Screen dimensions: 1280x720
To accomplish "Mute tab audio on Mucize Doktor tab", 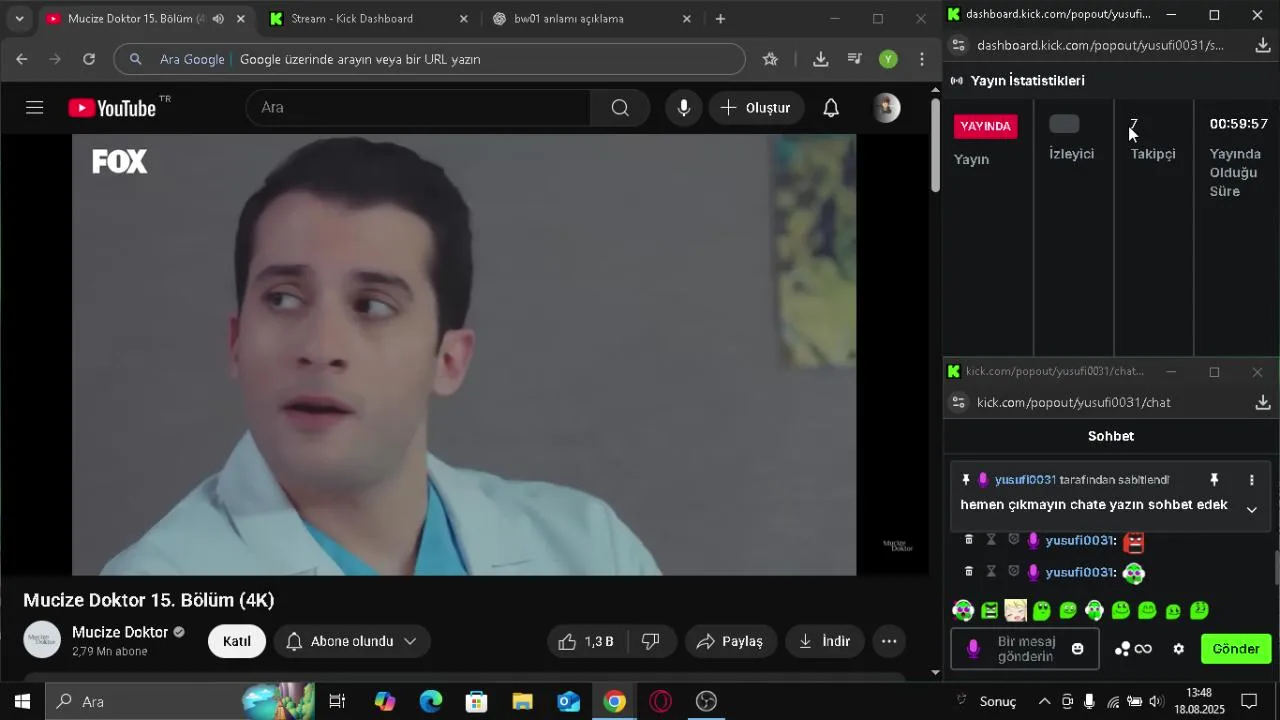I will click(x=218, y=19).
